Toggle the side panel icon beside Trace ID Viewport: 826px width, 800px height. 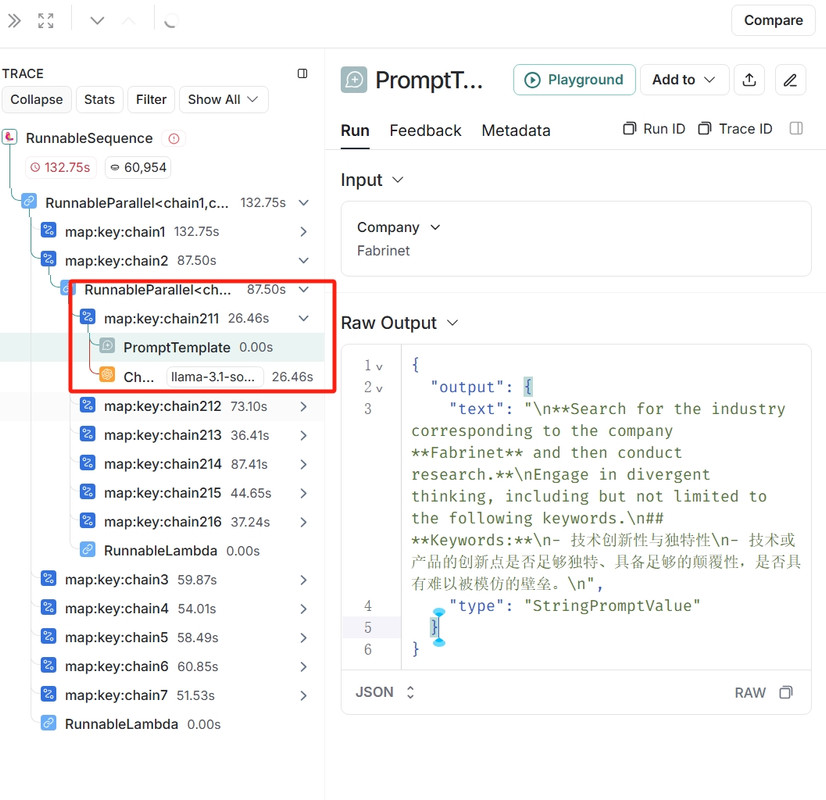coord(796,129)
